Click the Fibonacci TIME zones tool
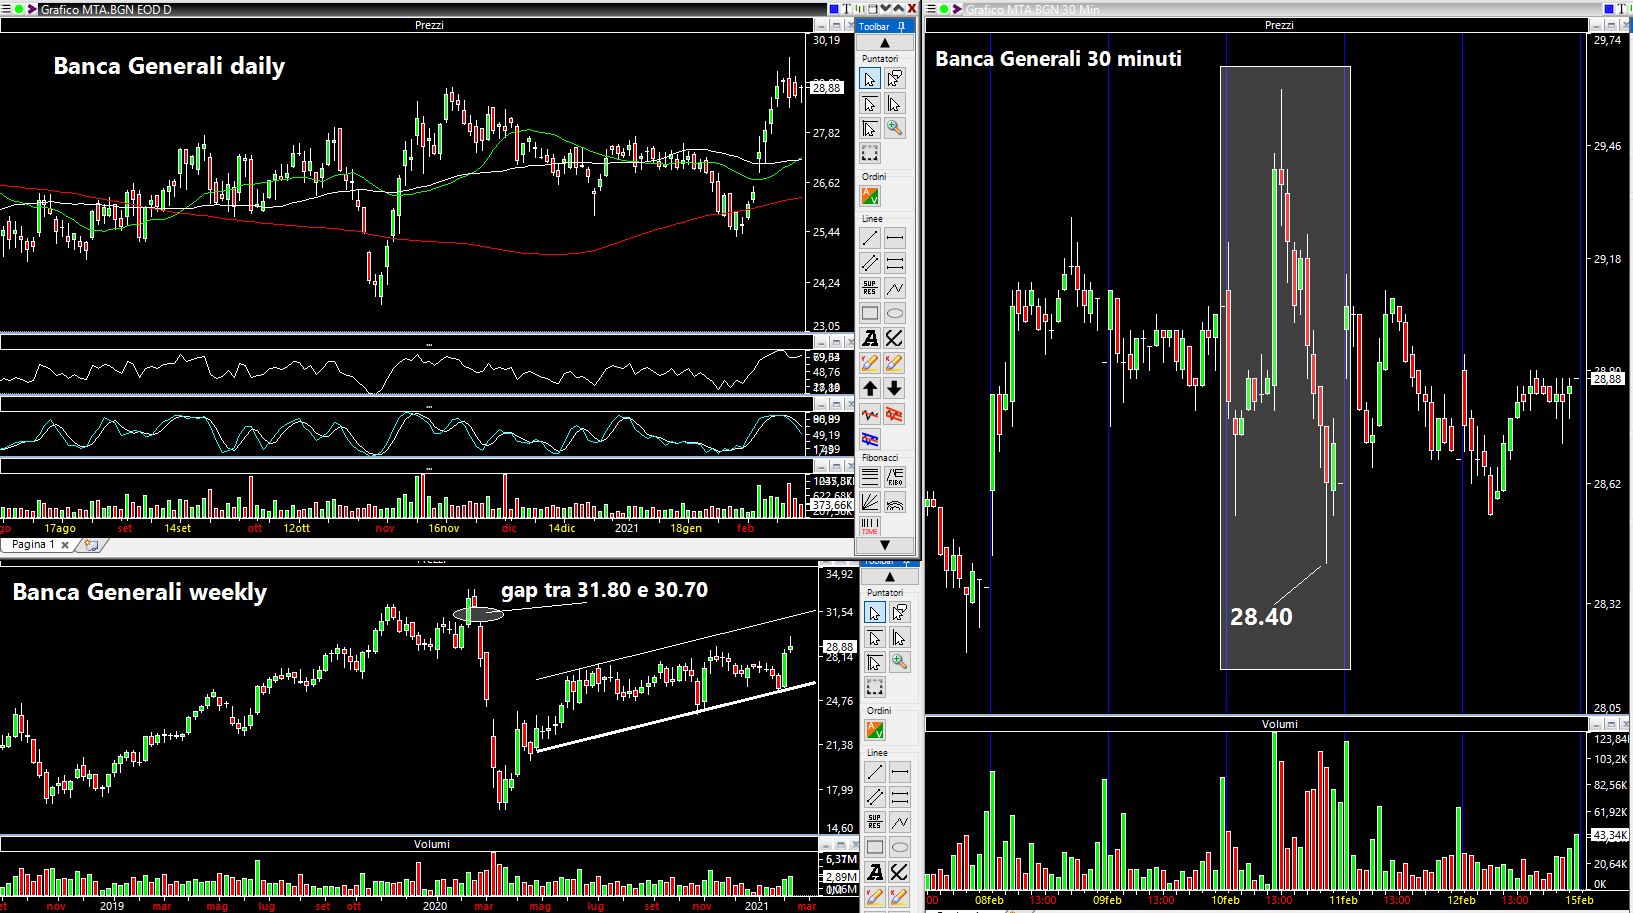 [870, 526]
